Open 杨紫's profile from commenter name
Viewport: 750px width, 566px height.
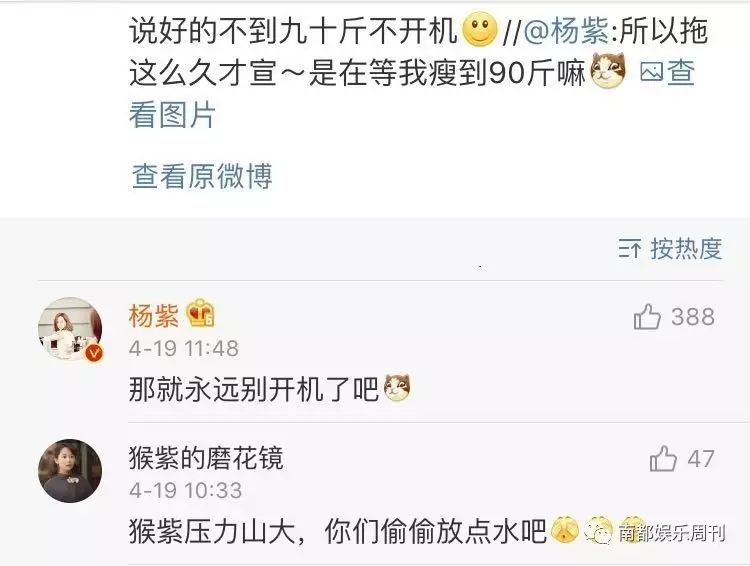pos(154,316)
